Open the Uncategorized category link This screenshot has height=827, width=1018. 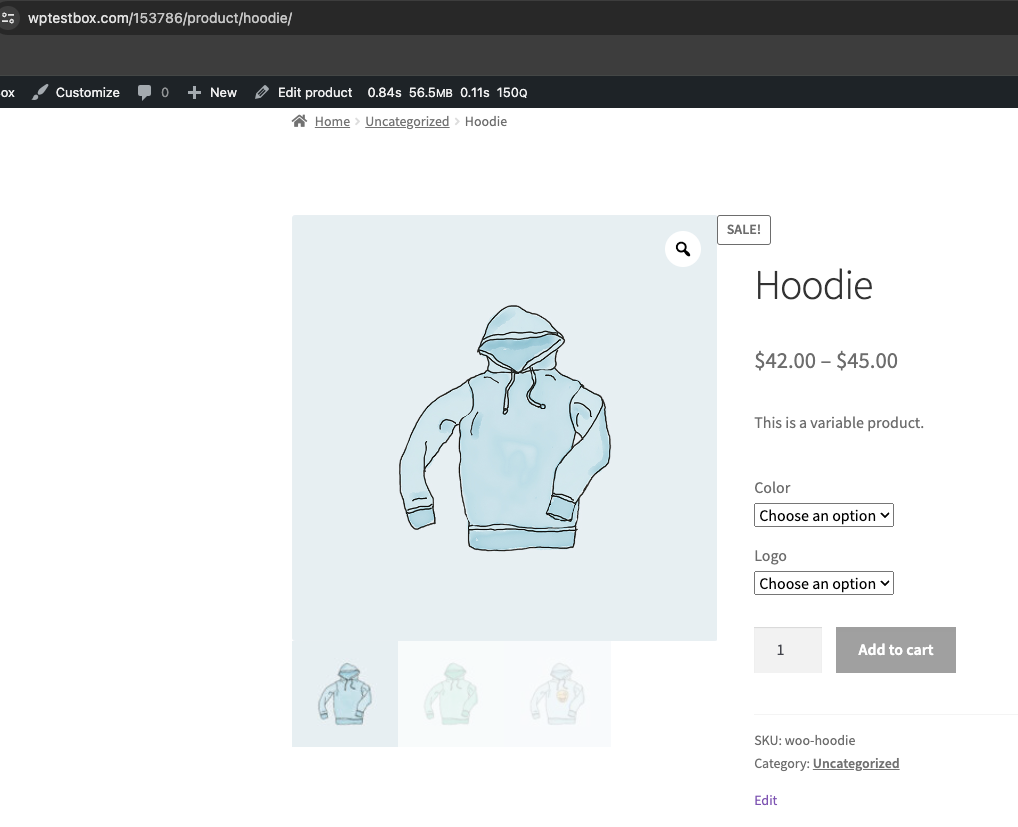[x=856, y=763]
